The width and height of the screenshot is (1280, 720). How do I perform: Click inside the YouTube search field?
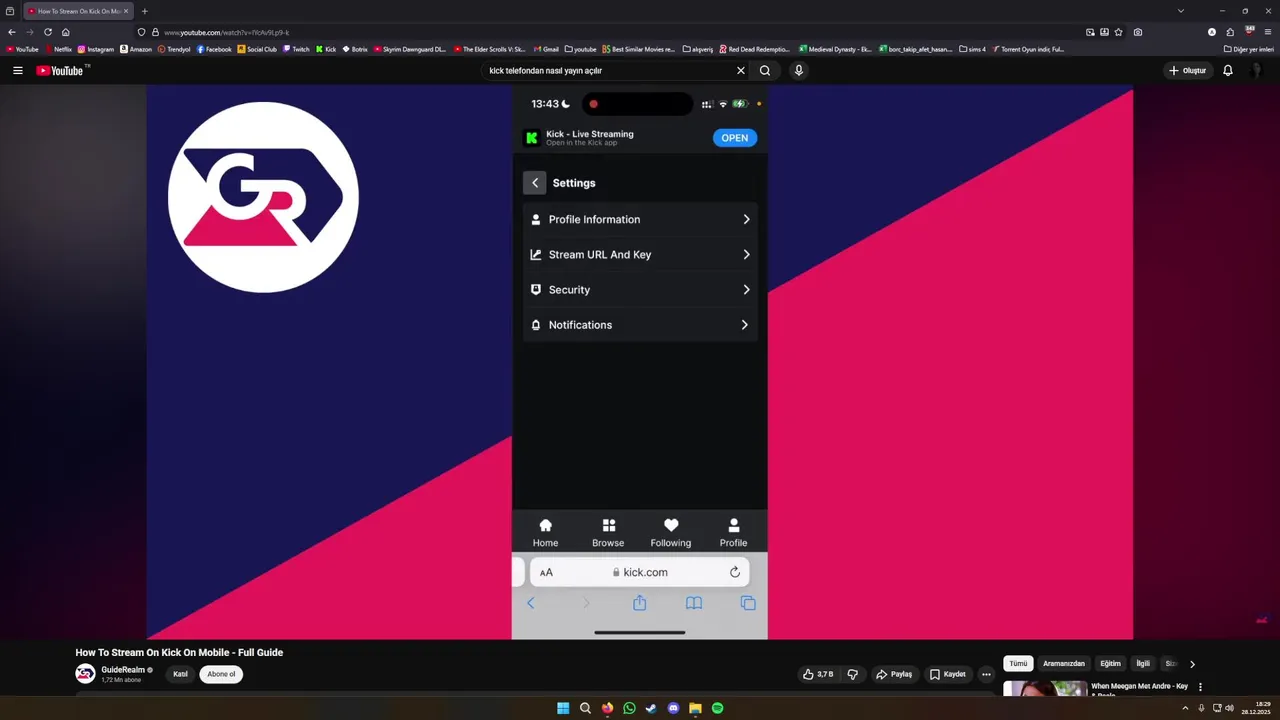[608, 70]
